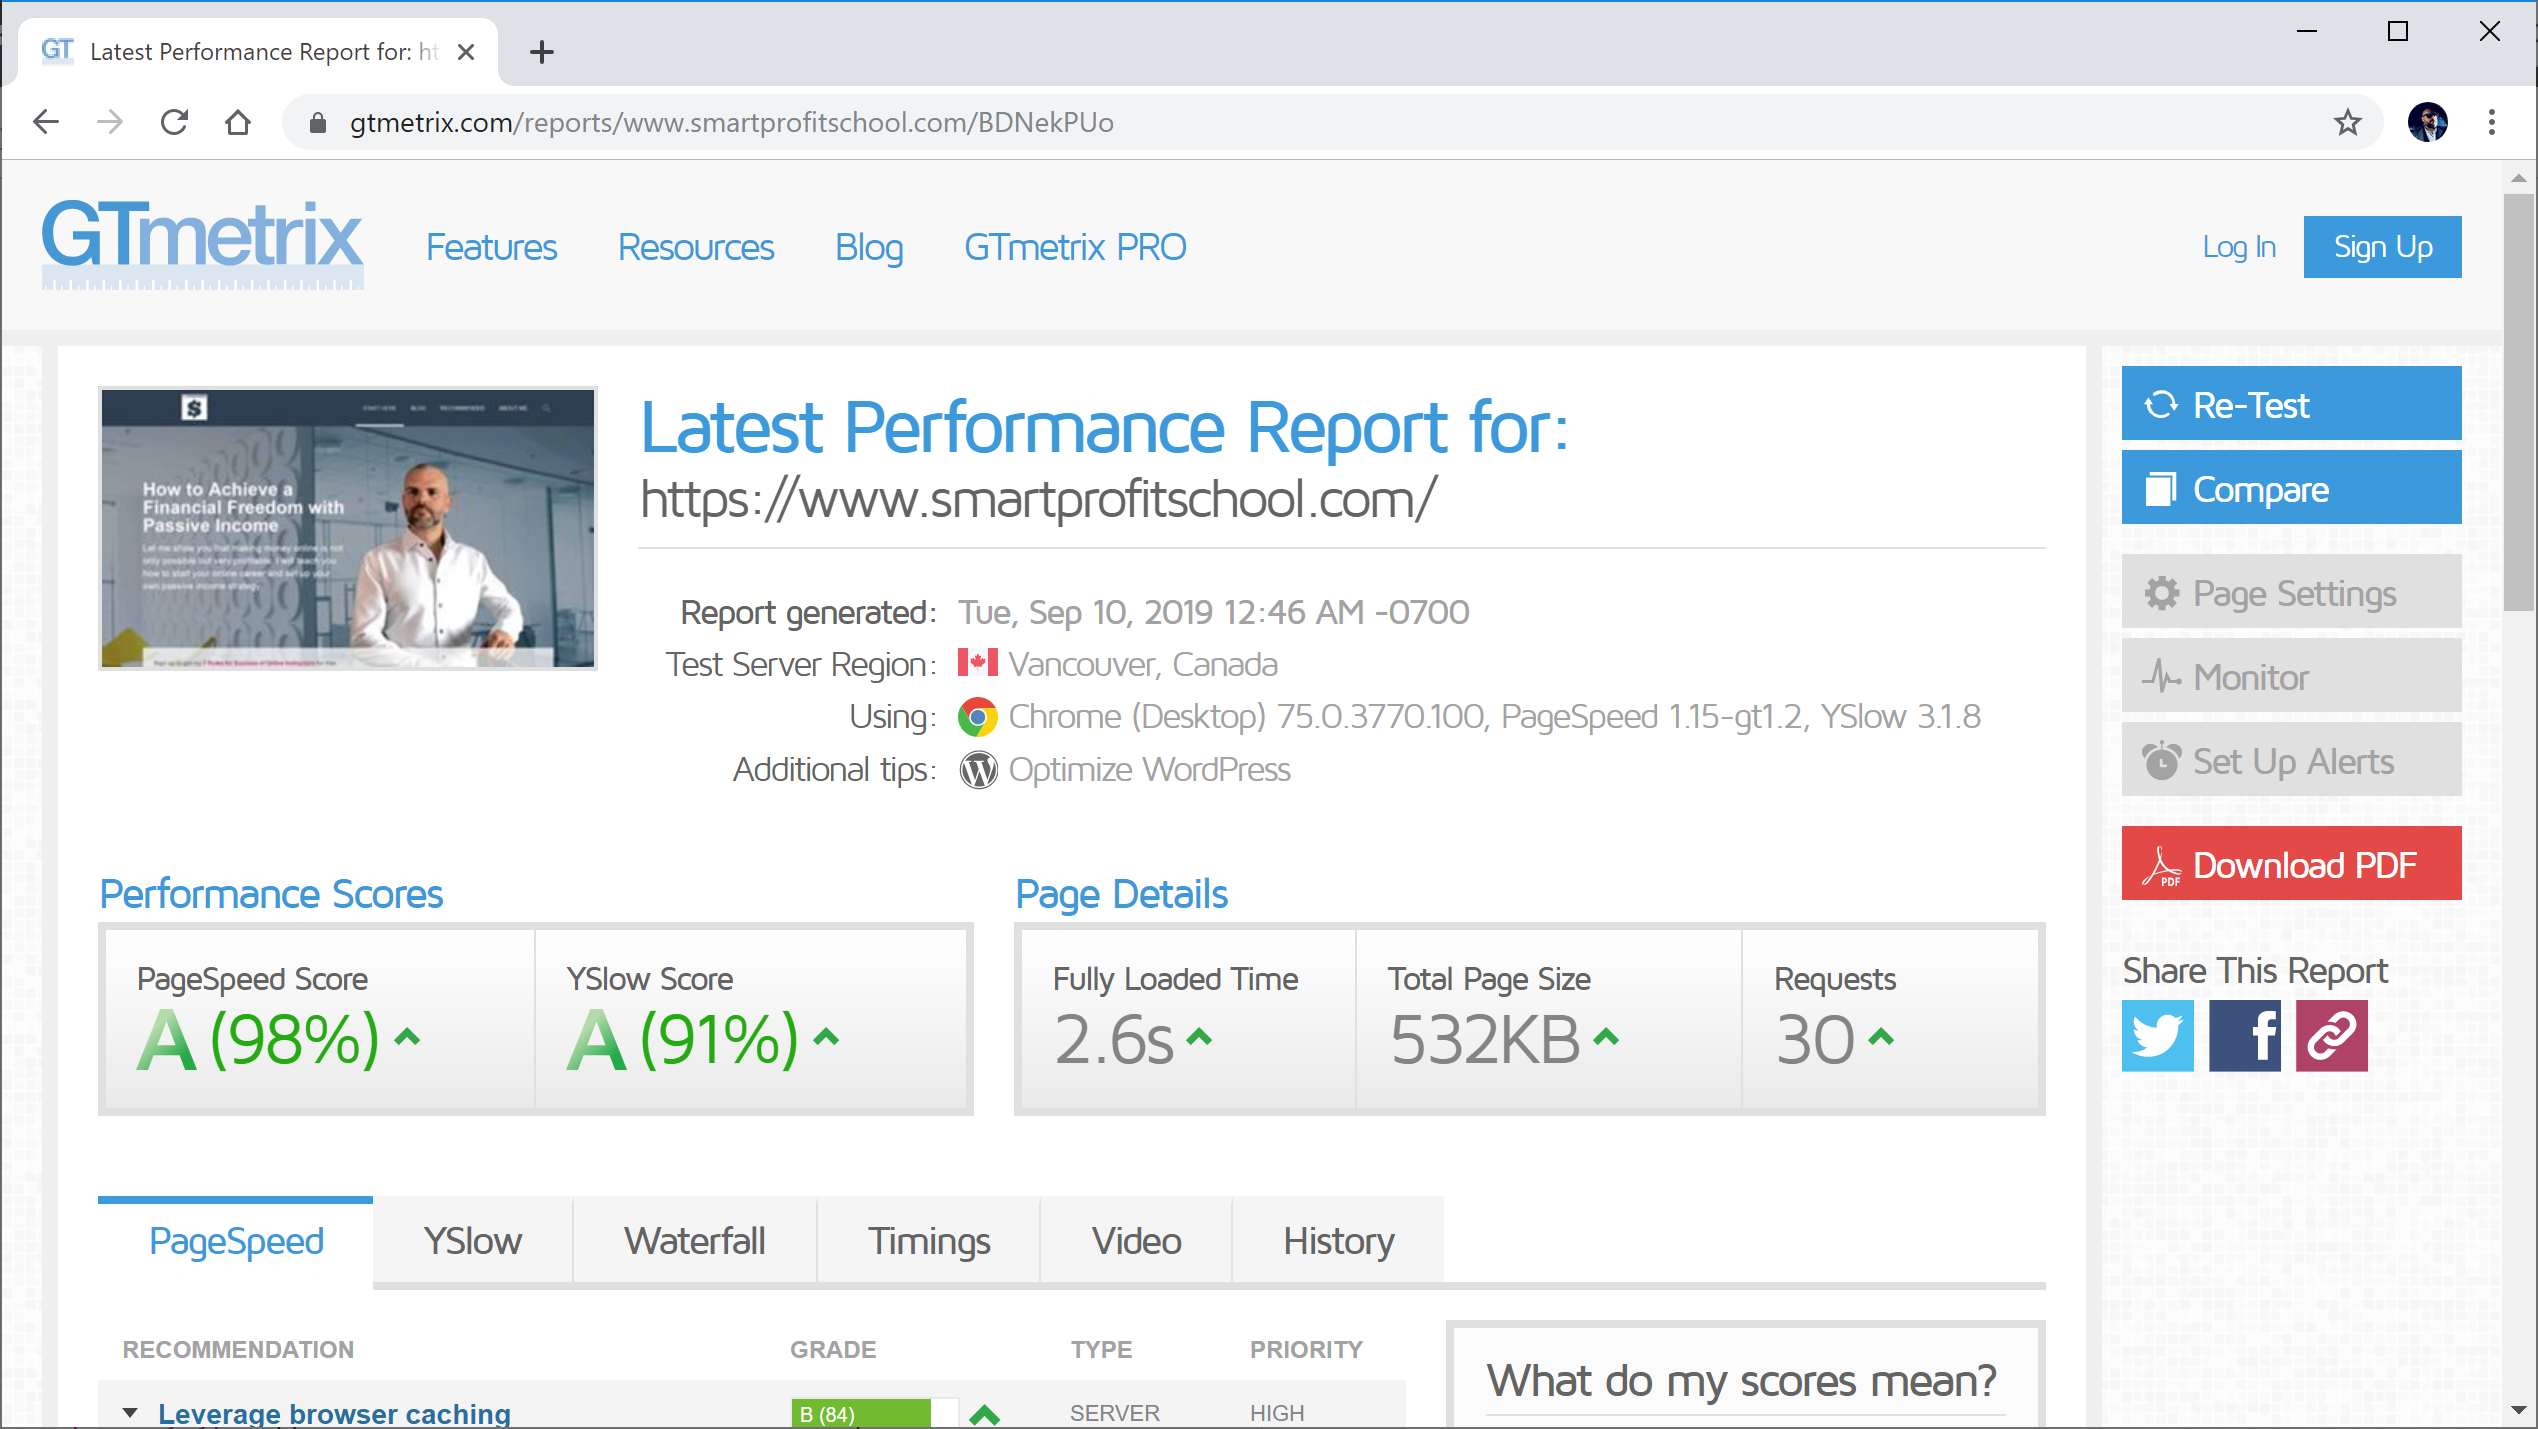Click the Canada flag icon
Viewport: 2538px width, 1429px height.
pos(977,662)
